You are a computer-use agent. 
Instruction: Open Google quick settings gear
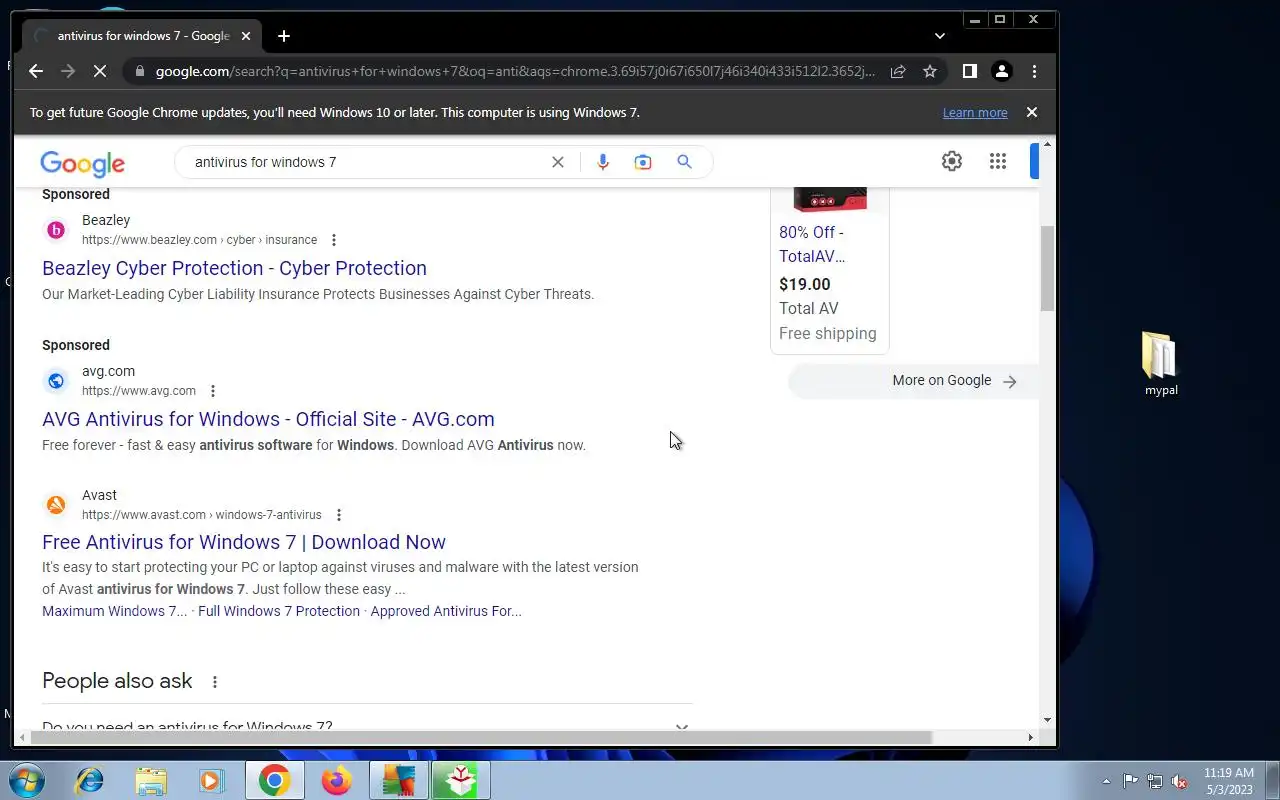(x=952, y=161)
